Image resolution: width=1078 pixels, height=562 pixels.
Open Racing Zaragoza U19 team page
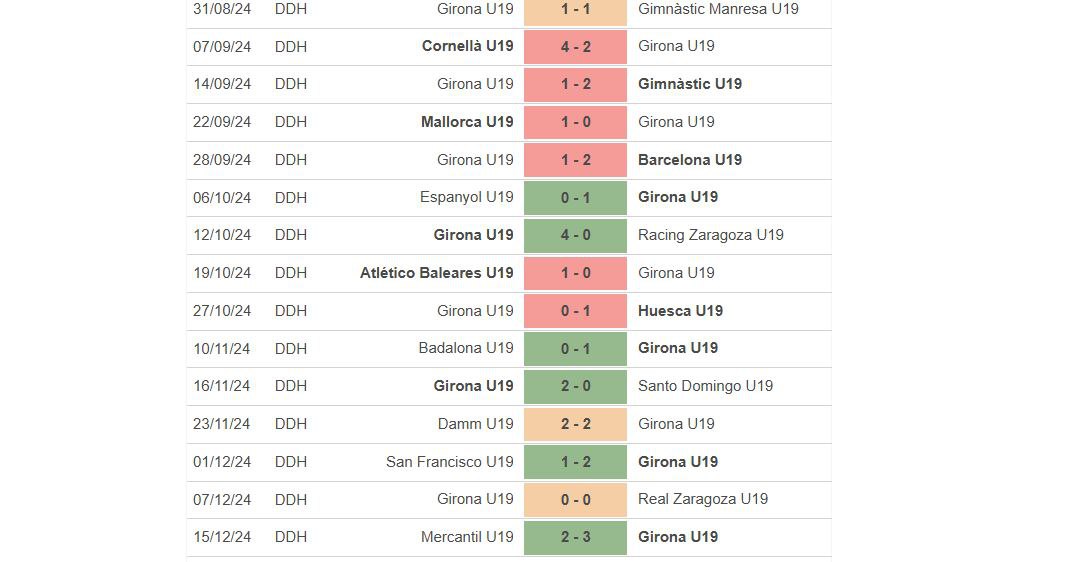(x=710, y=235)
